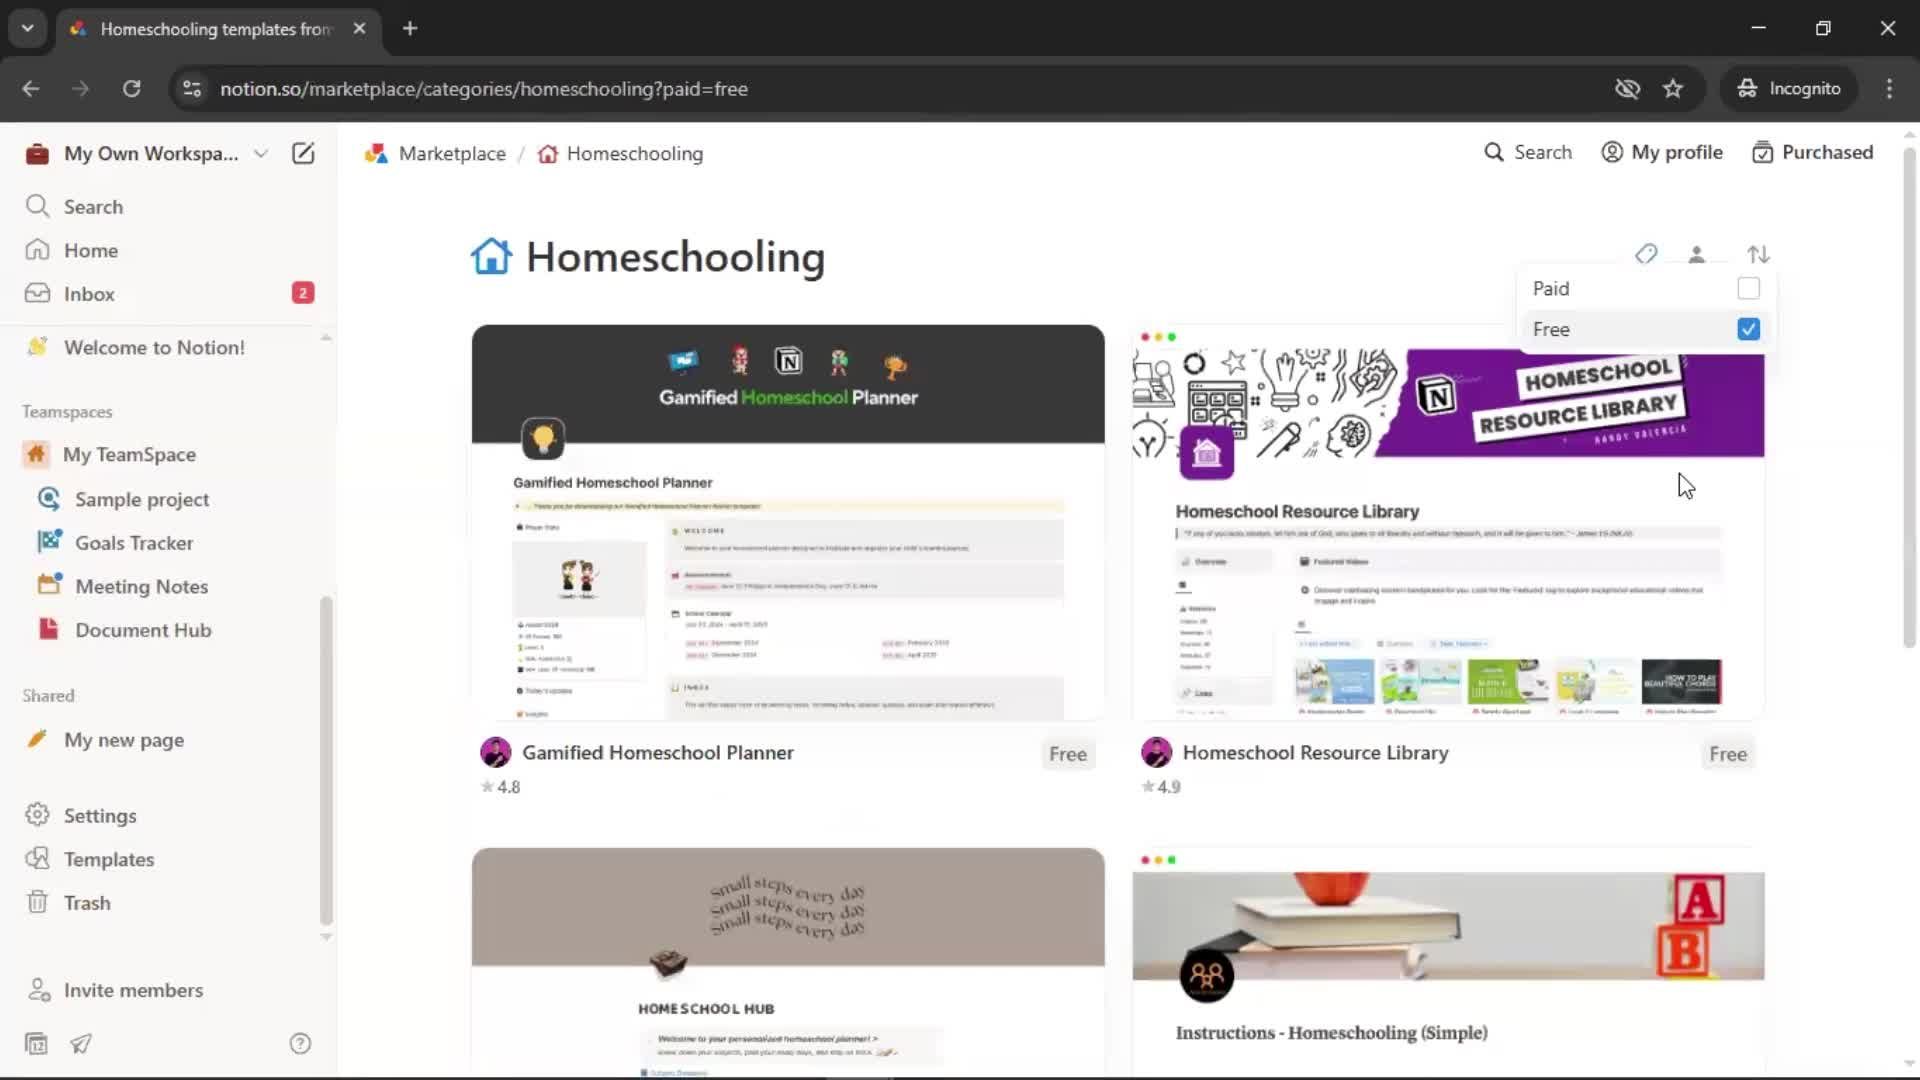The height and width of the screenshot is (1080, 1920).
Task: Click the Incognito indicator
Action: pyautogui.click(x=1789, y=88)
